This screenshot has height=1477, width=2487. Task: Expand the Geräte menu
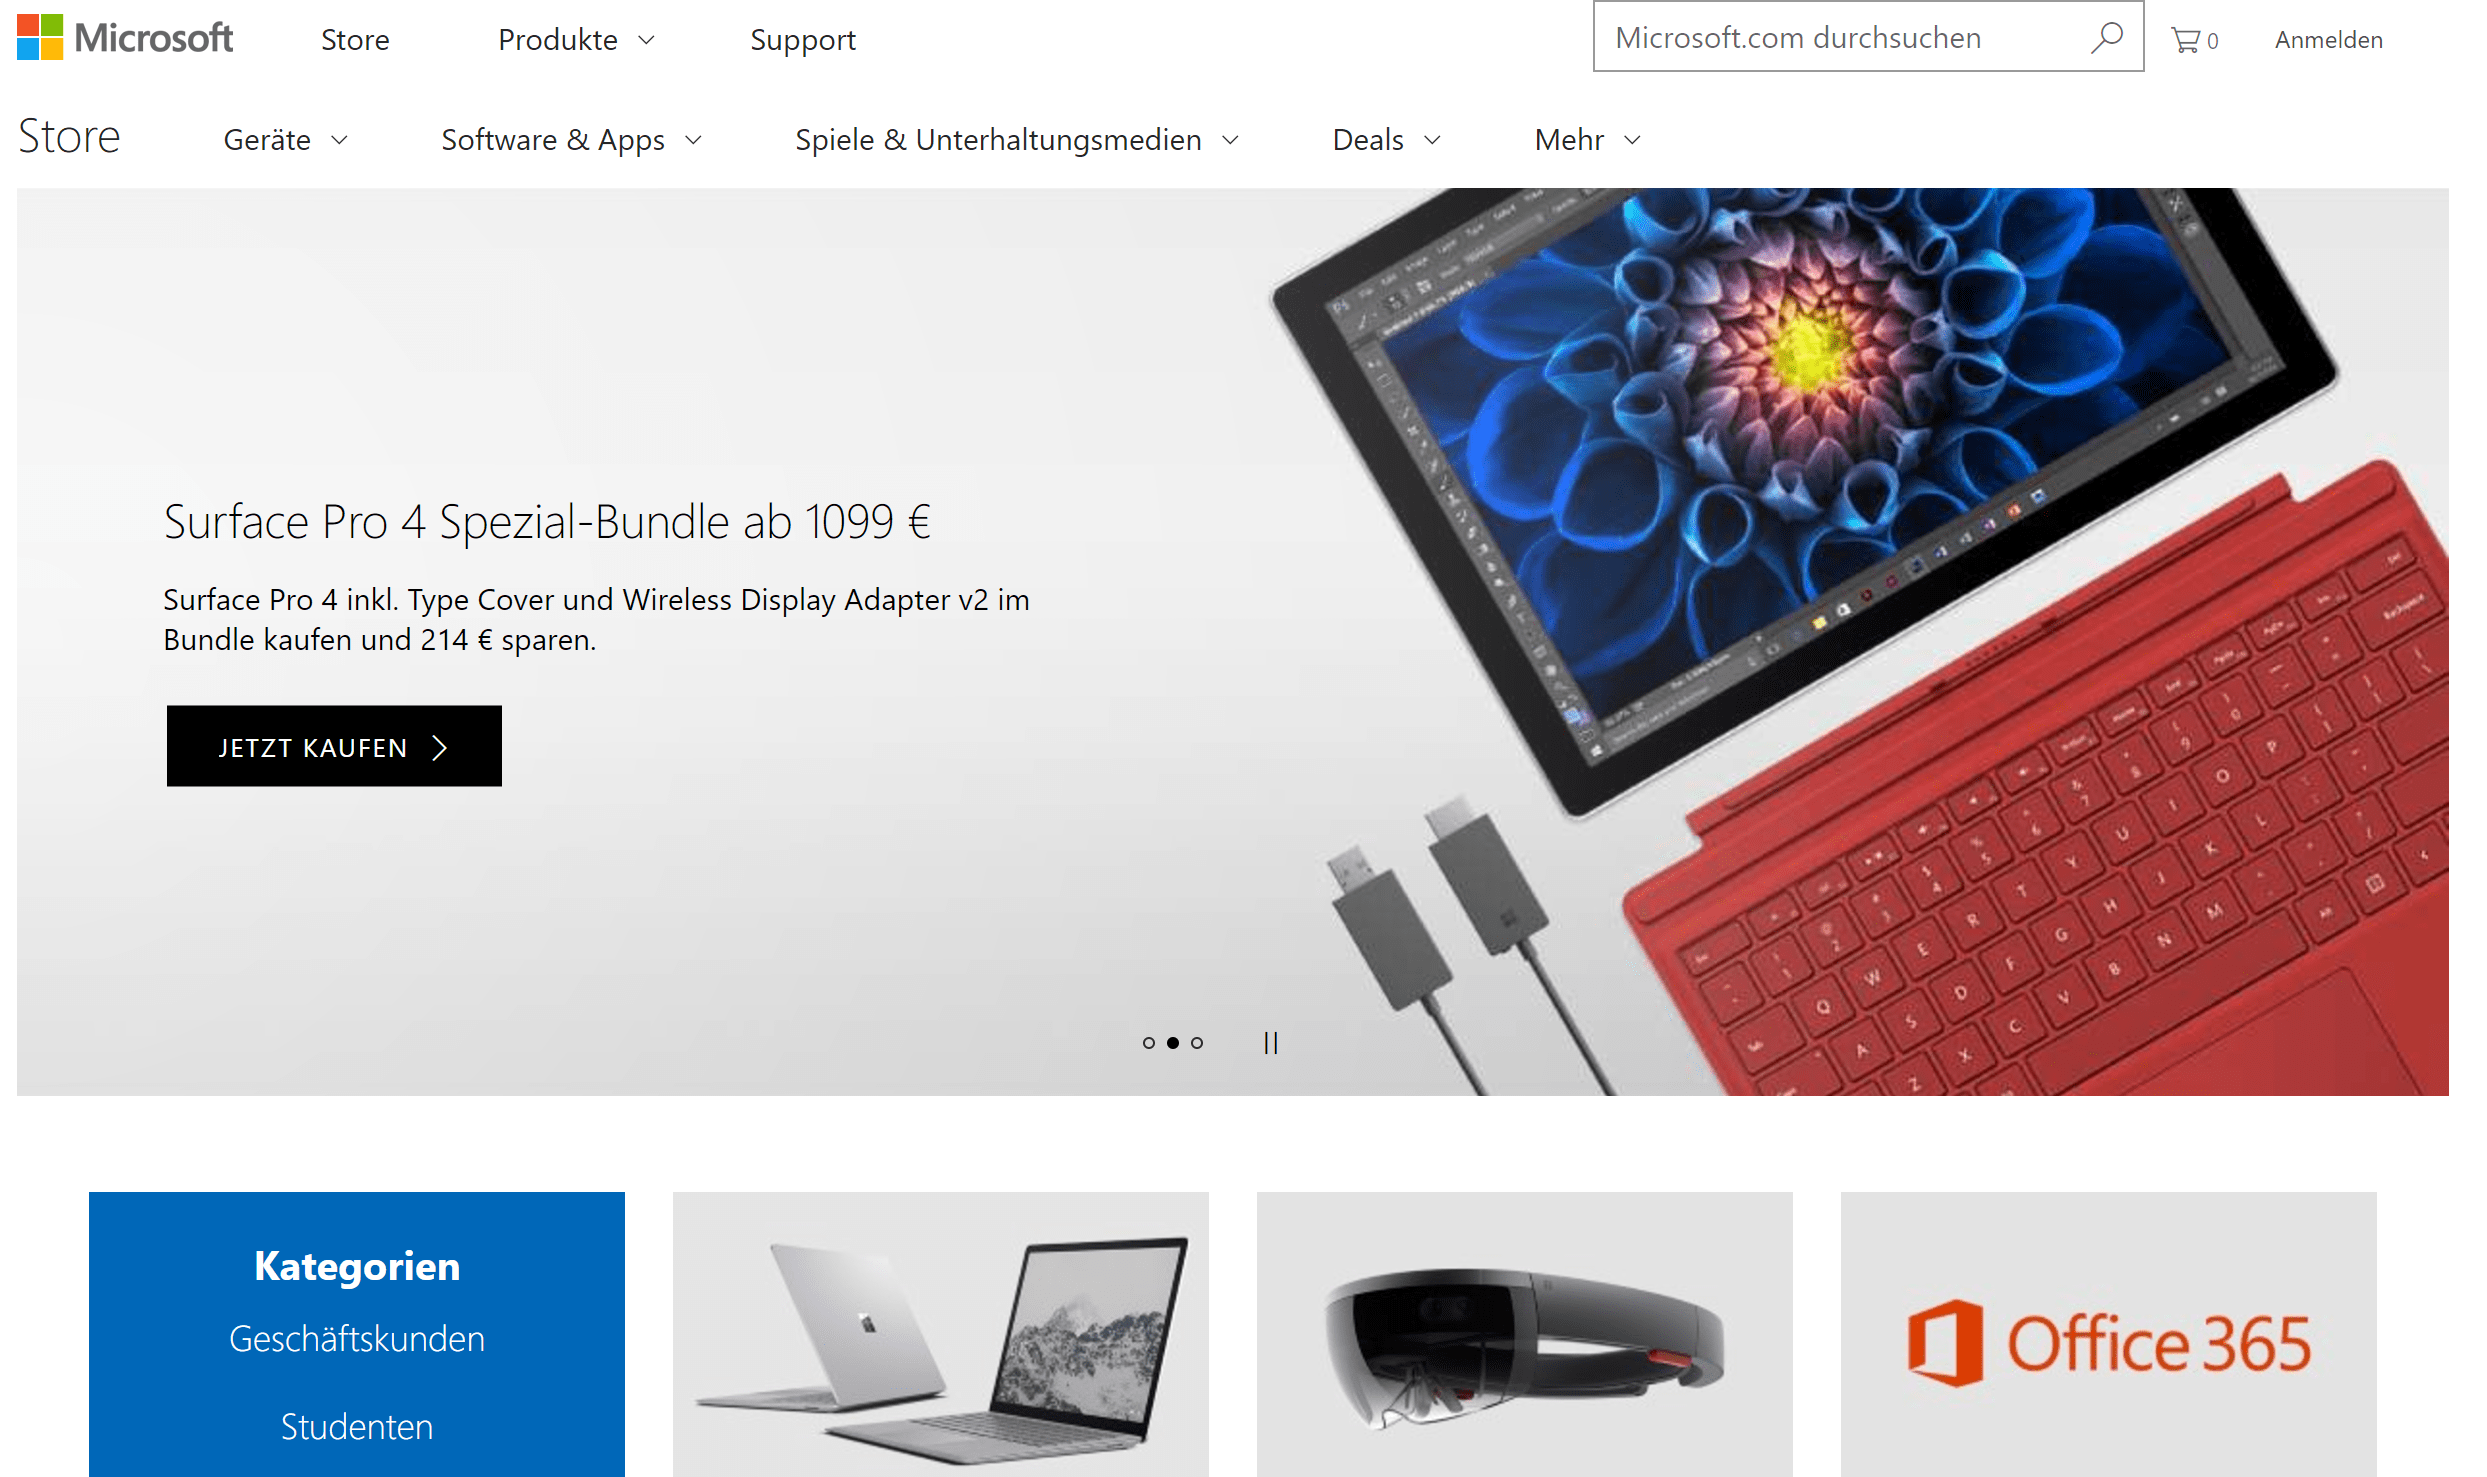(286, 140)
